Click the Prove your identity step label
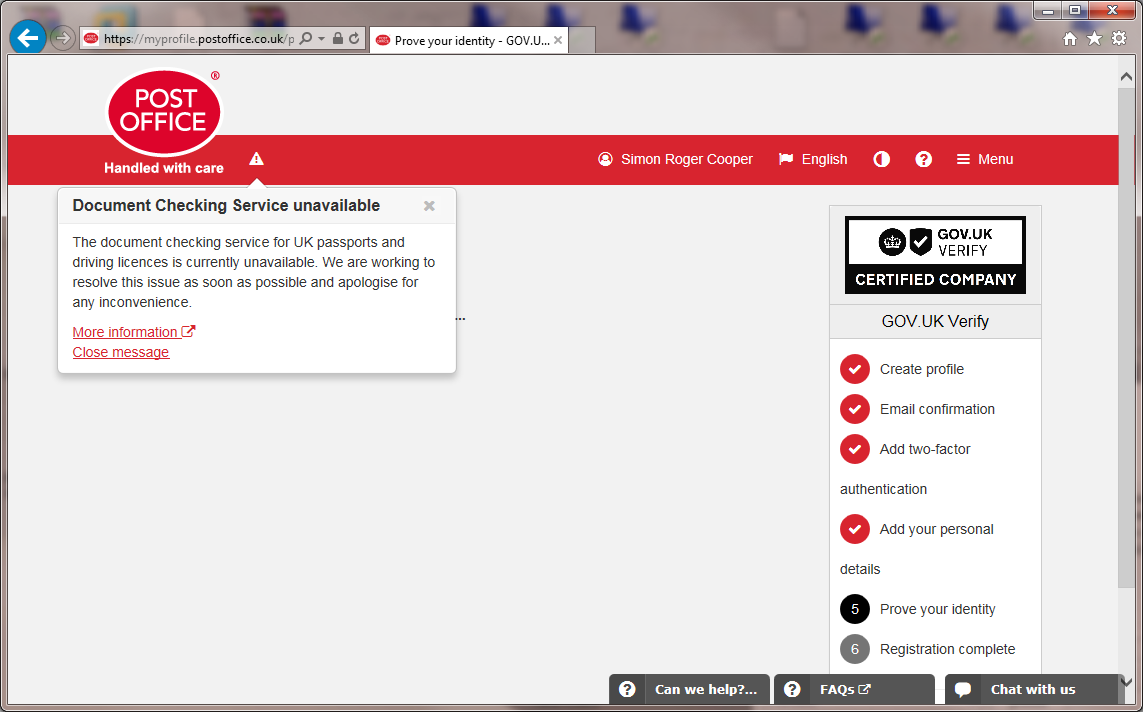Image resolution: width=1143 pixels, height=712 pixels. 937,609
